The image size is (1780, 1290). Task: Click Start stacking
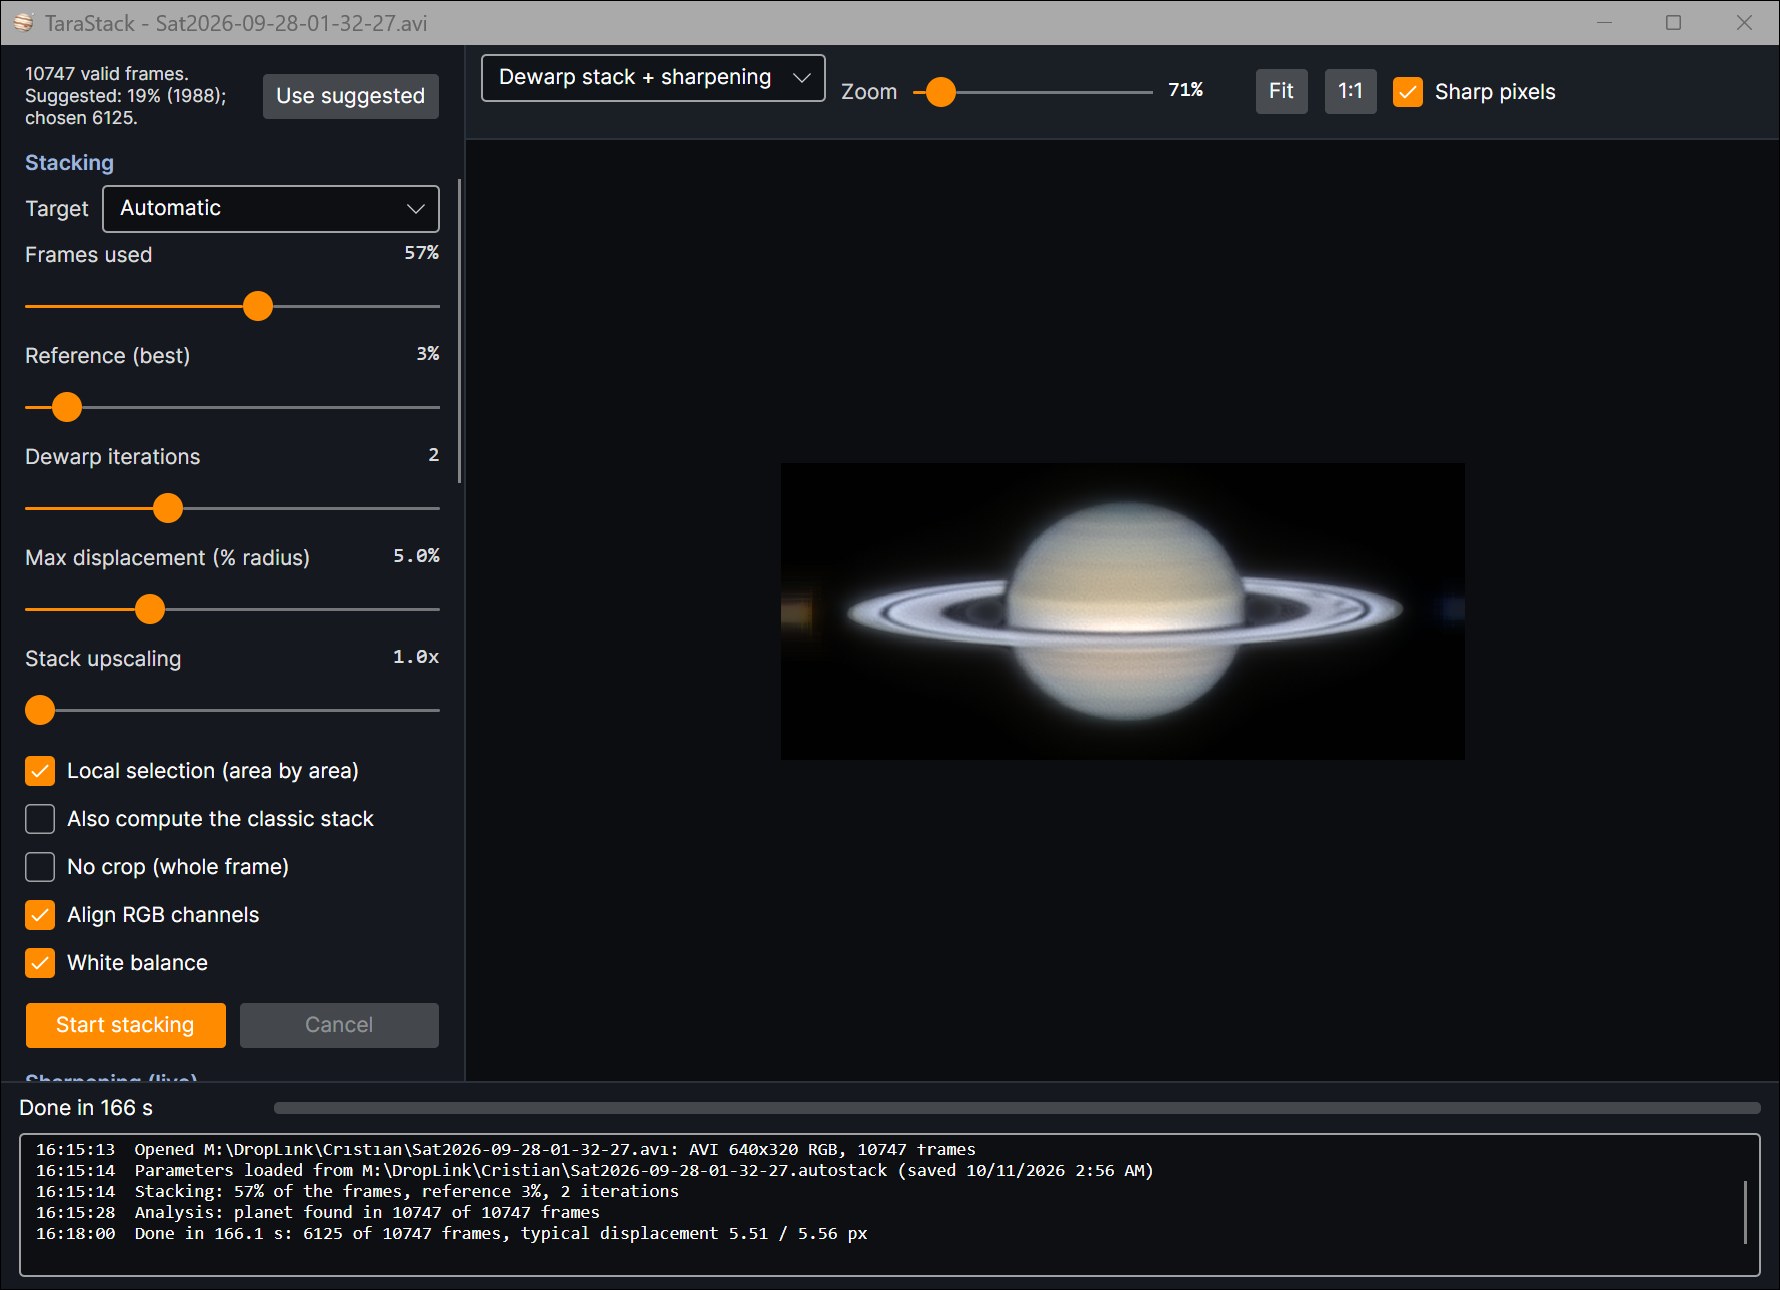(x=126, y=1025)
